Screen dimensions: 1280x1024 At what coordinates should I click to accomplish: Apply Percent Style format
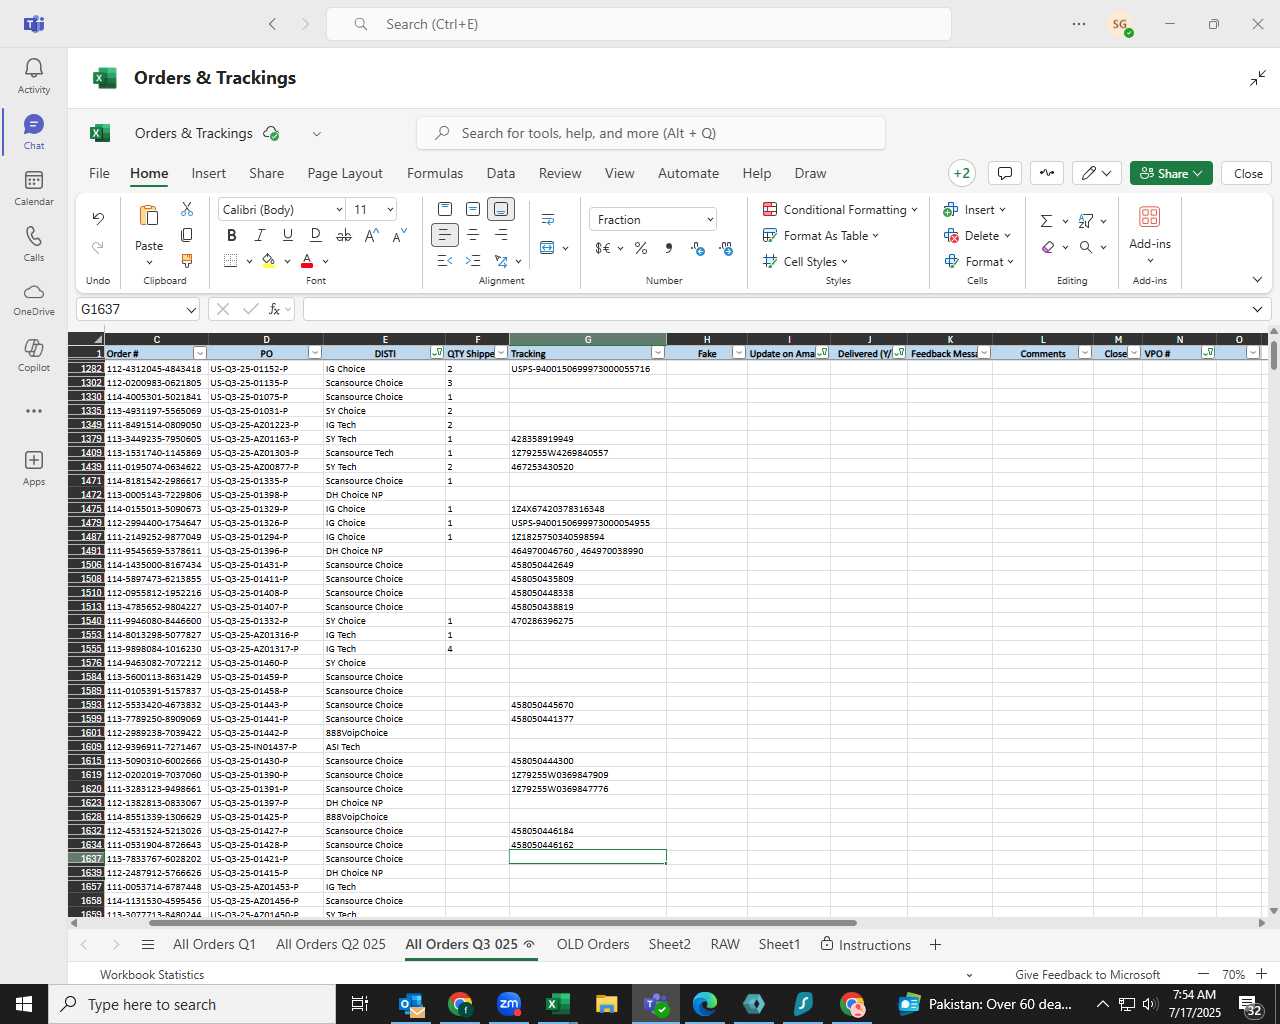coord(641,248)
